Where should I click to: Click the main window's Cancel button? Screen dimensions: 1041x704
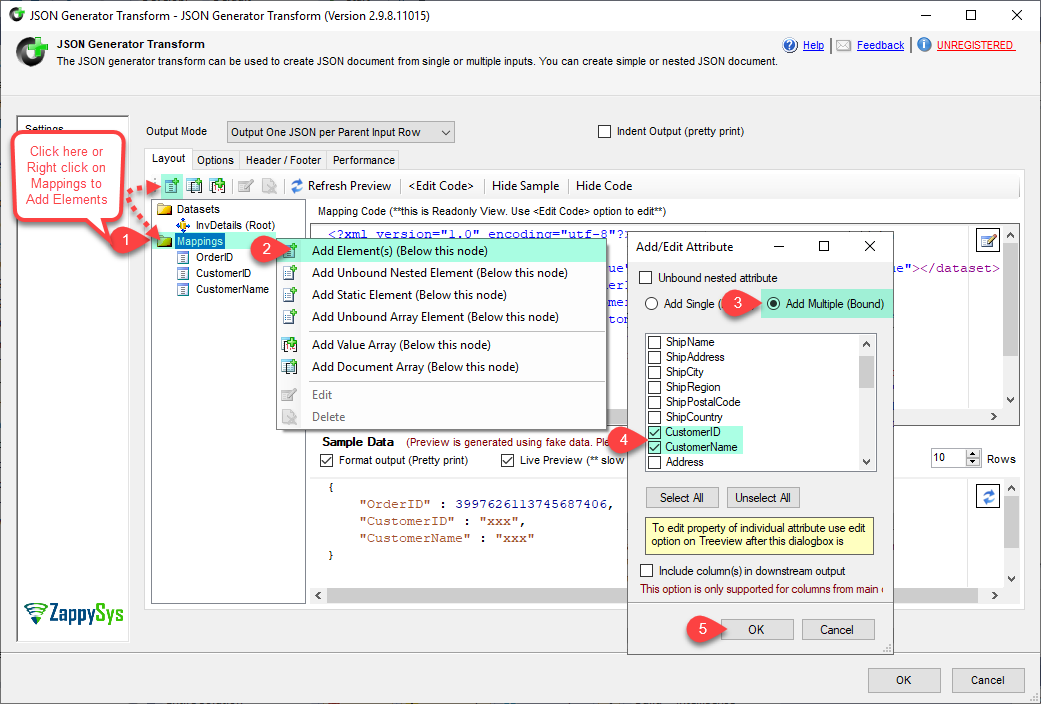point(987,680)
